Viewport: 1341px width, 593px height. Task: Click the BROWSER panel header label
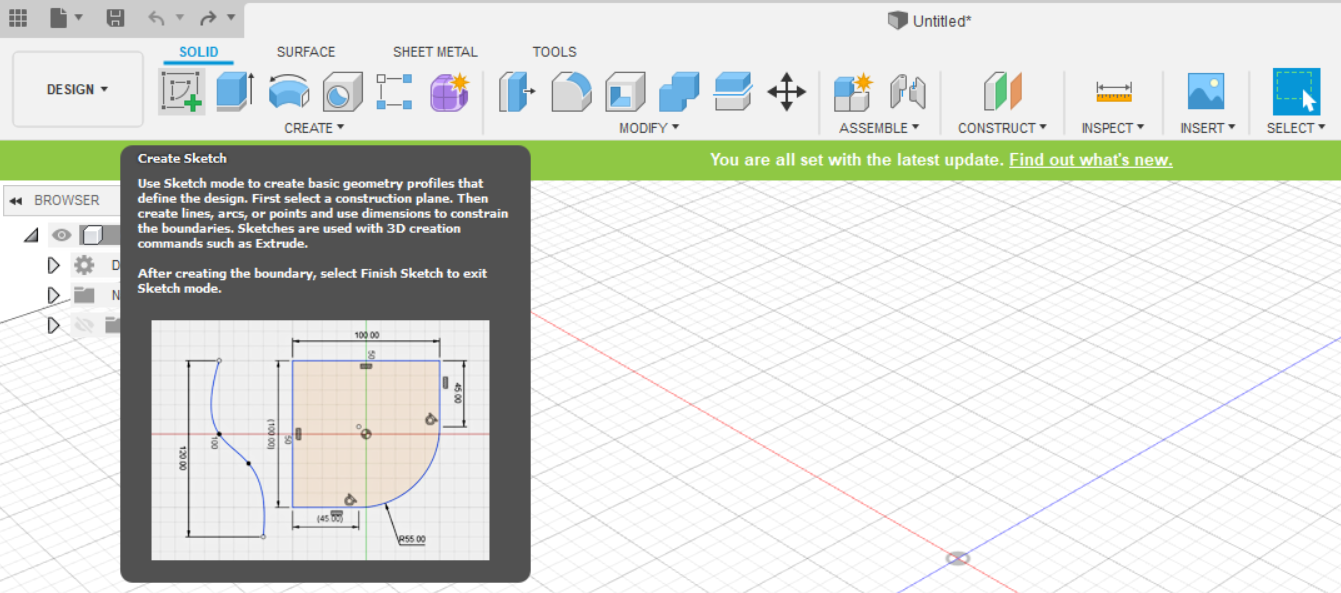point(67,200)
